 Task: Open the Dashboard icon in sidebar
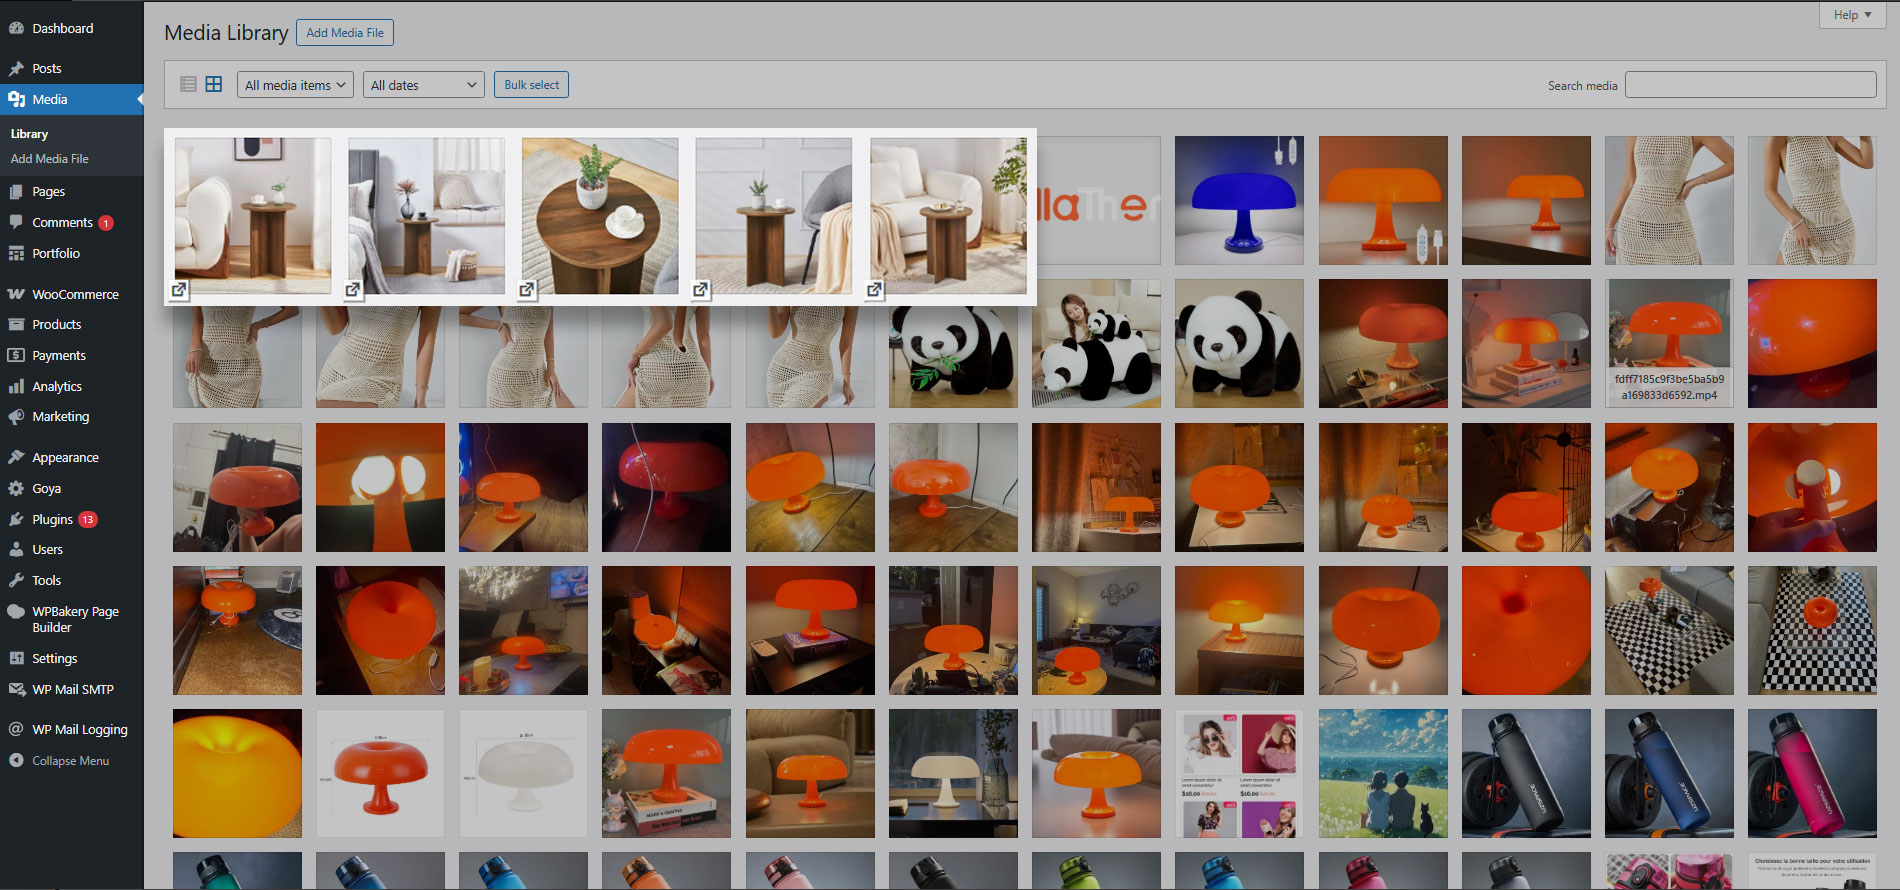16,28
